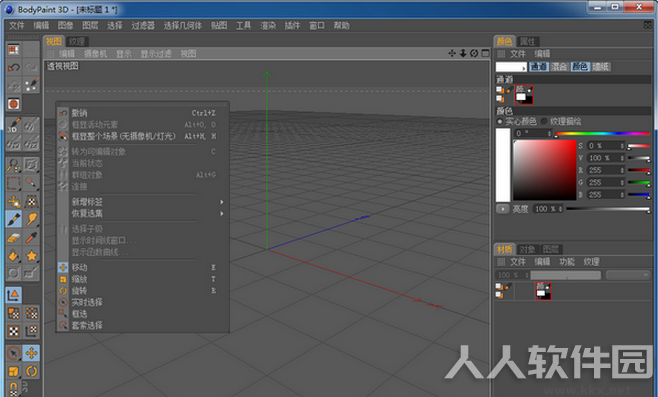
Task: Toggle the 混合 button in color panel
Action: [559, 67]
